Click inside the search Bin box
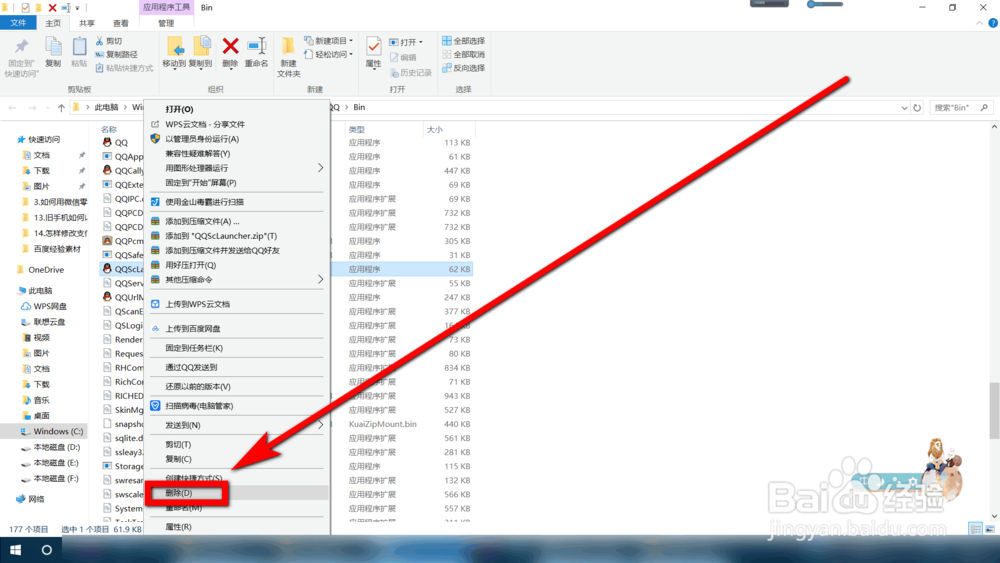 [960, 108]
